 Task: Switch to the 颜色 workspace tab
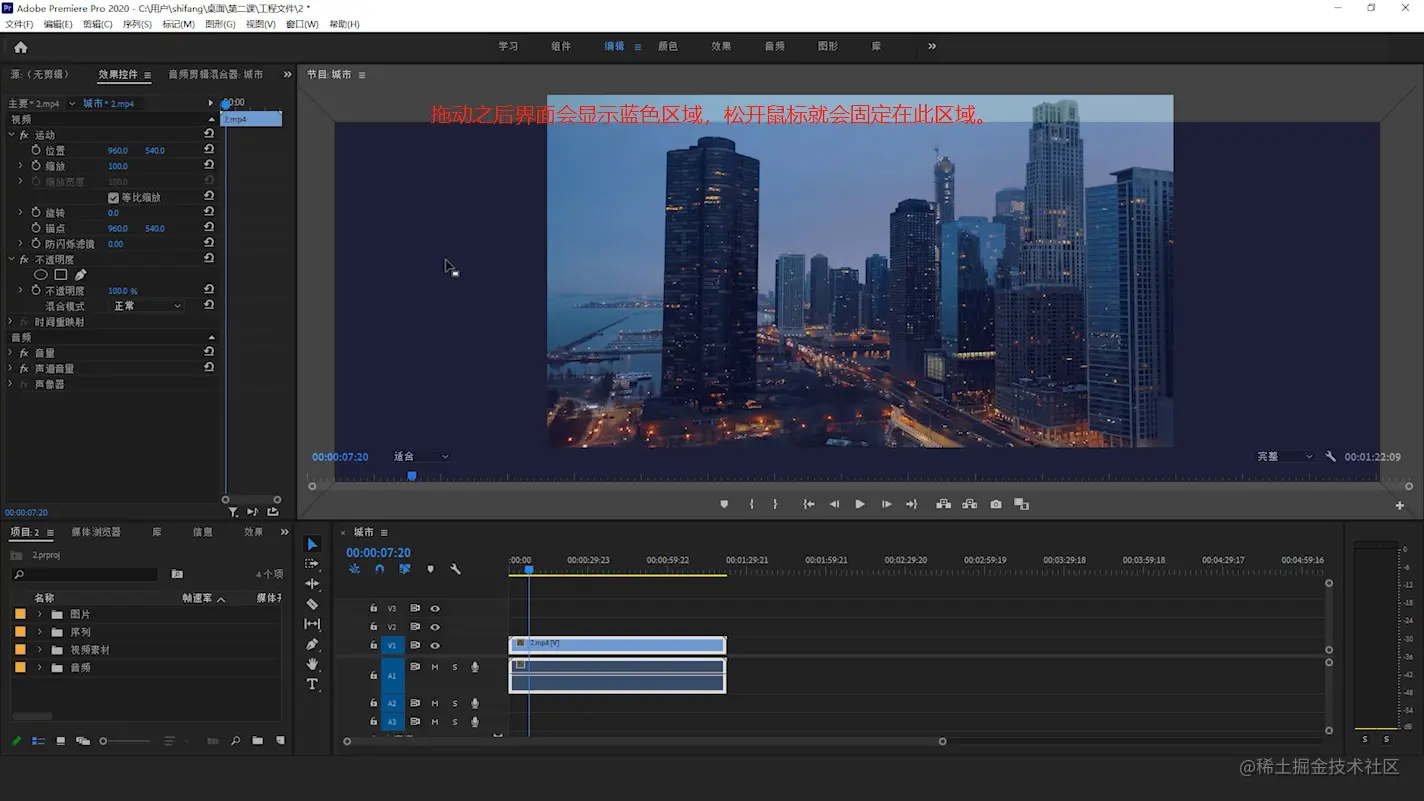click(x=668, y=47)
